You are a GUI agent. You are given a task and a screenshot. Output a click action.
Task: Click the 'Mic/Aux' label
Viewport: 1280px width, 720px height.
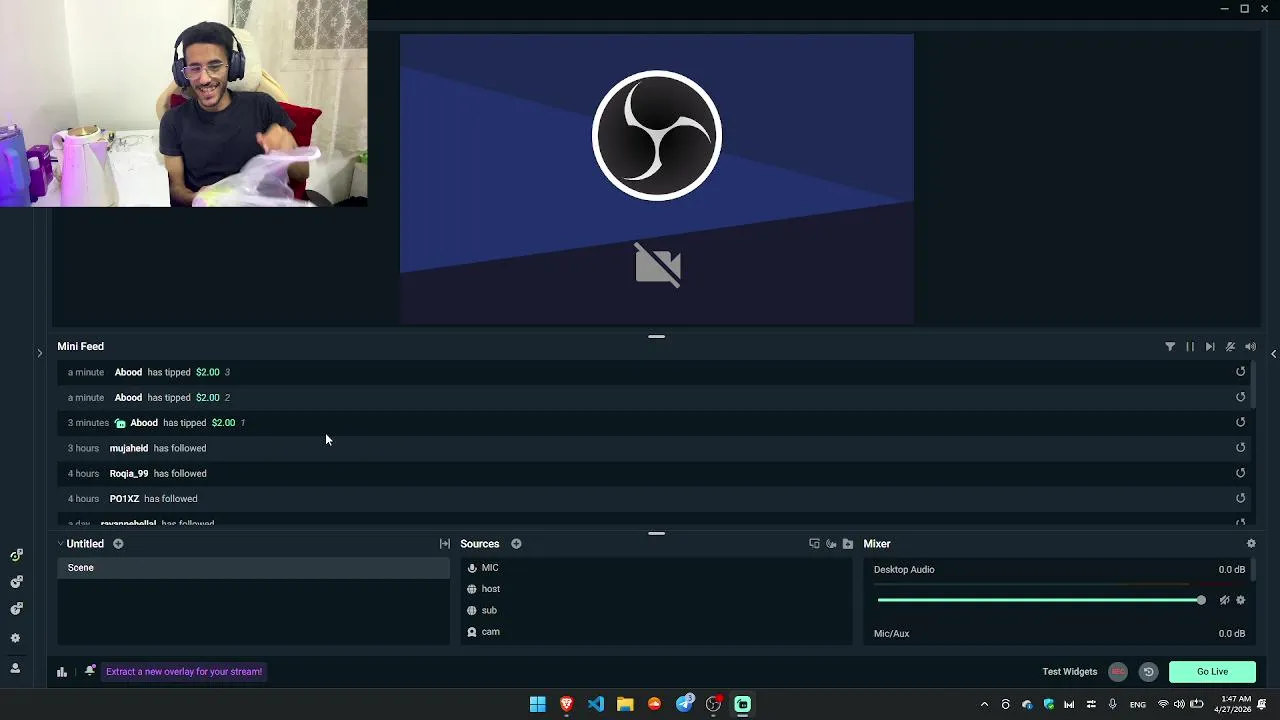coord(891,634)
